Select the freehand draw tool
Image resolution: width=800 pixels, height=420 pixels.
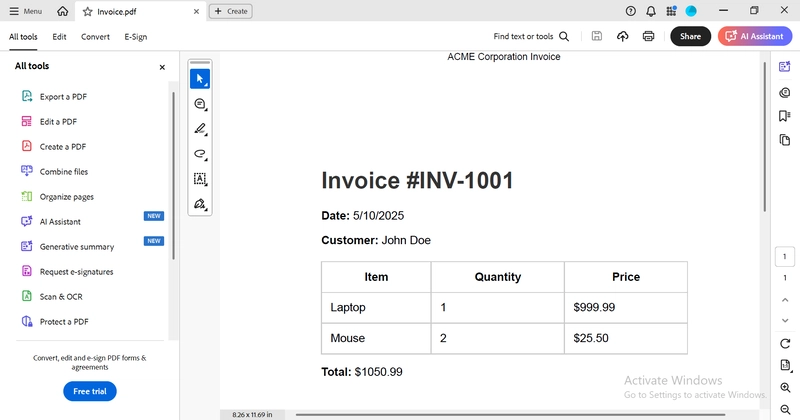pos(200,154)
